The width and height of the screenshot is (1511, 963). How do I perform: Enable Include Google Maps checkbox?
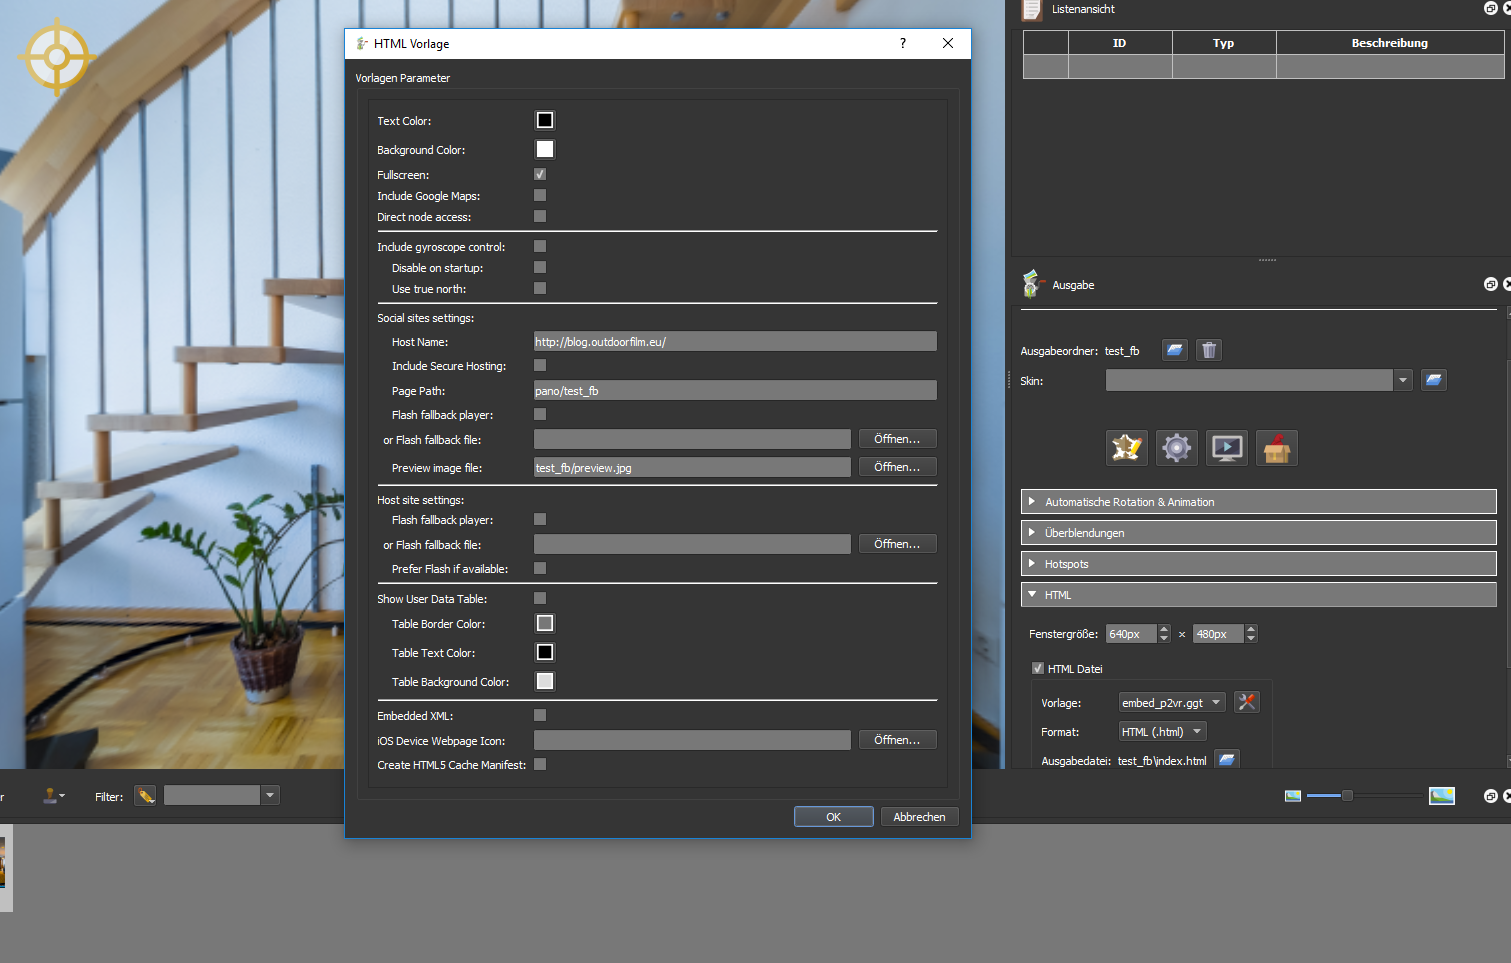click(540, 195)
